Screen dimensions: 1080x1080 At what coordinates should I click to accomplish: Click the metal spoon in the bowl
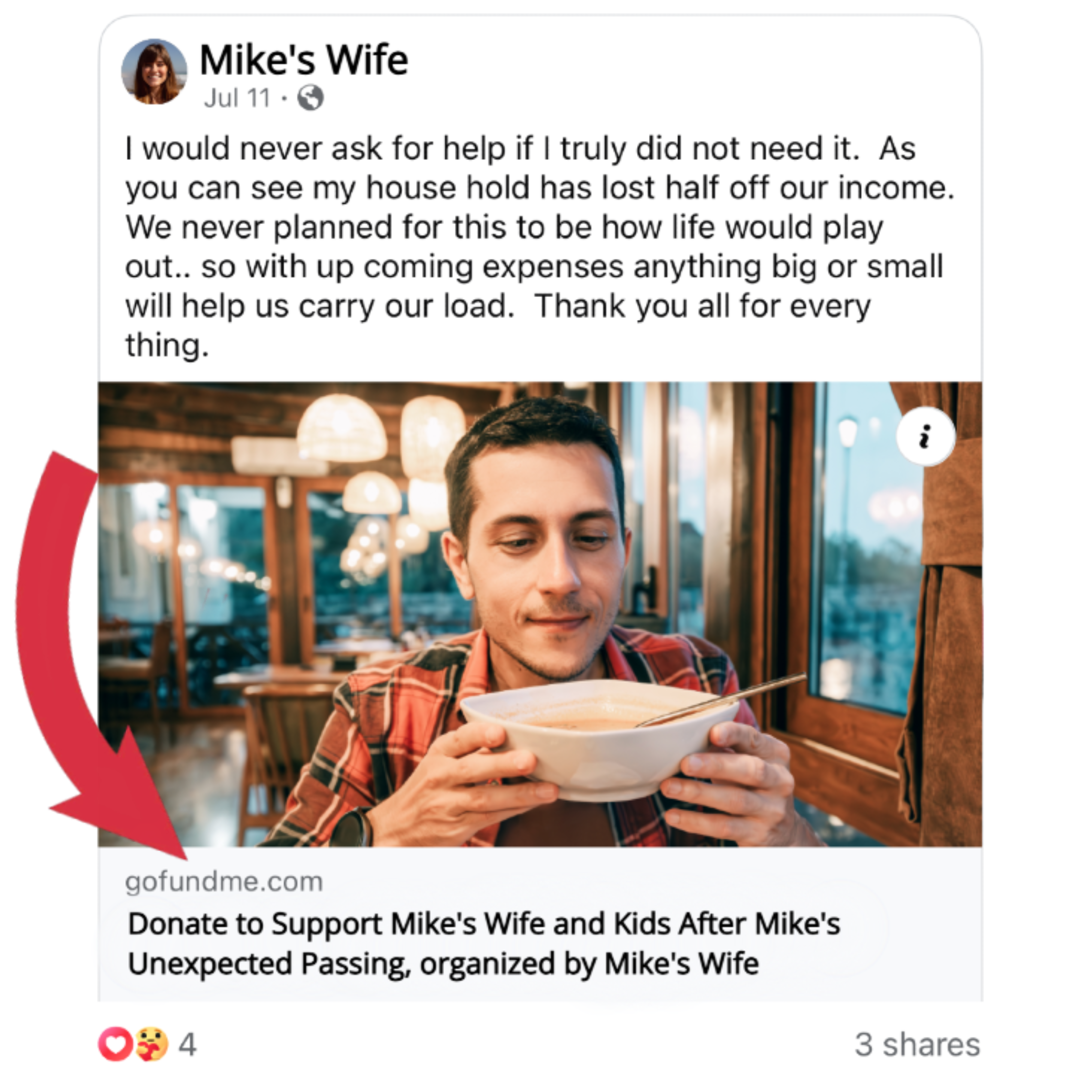[x=720, y=699]
